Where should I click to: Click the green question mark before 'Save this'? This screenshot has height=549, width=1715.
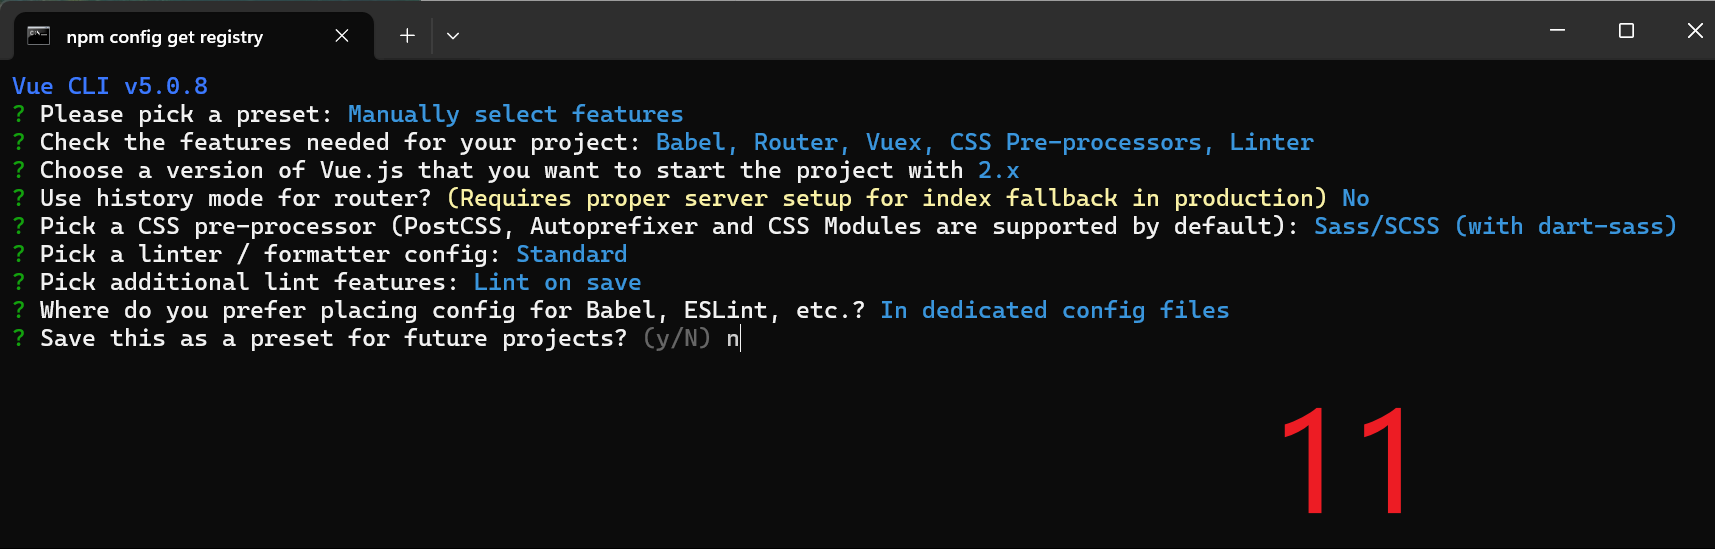pyautogui.click(x=19, y=338)
